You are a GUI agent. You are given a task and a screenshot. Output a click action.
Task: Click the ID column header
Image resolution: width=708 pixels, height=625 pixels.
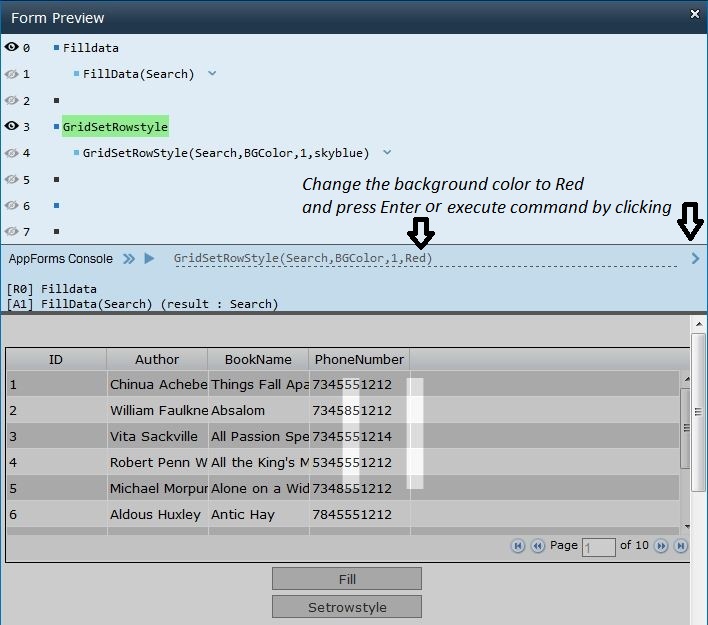pyautogui.click(x=56, y=359)
